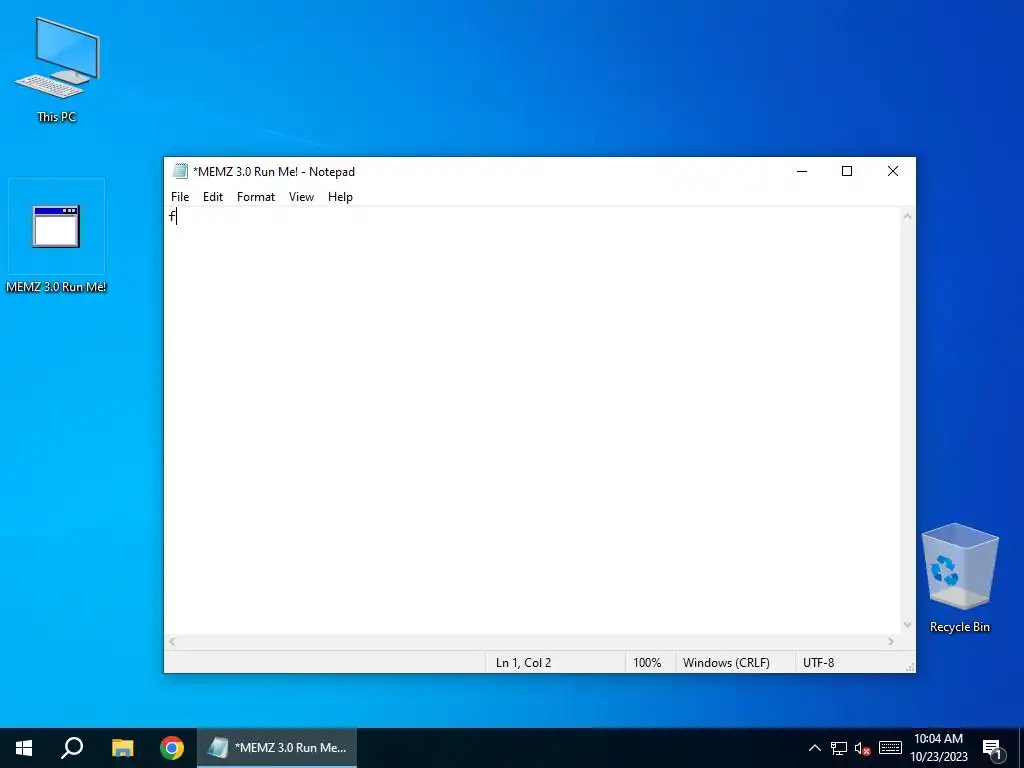Viewport: 1024px width, 768px height.
Task: Show hidden system tray icons
Action: tap(814, 748)
